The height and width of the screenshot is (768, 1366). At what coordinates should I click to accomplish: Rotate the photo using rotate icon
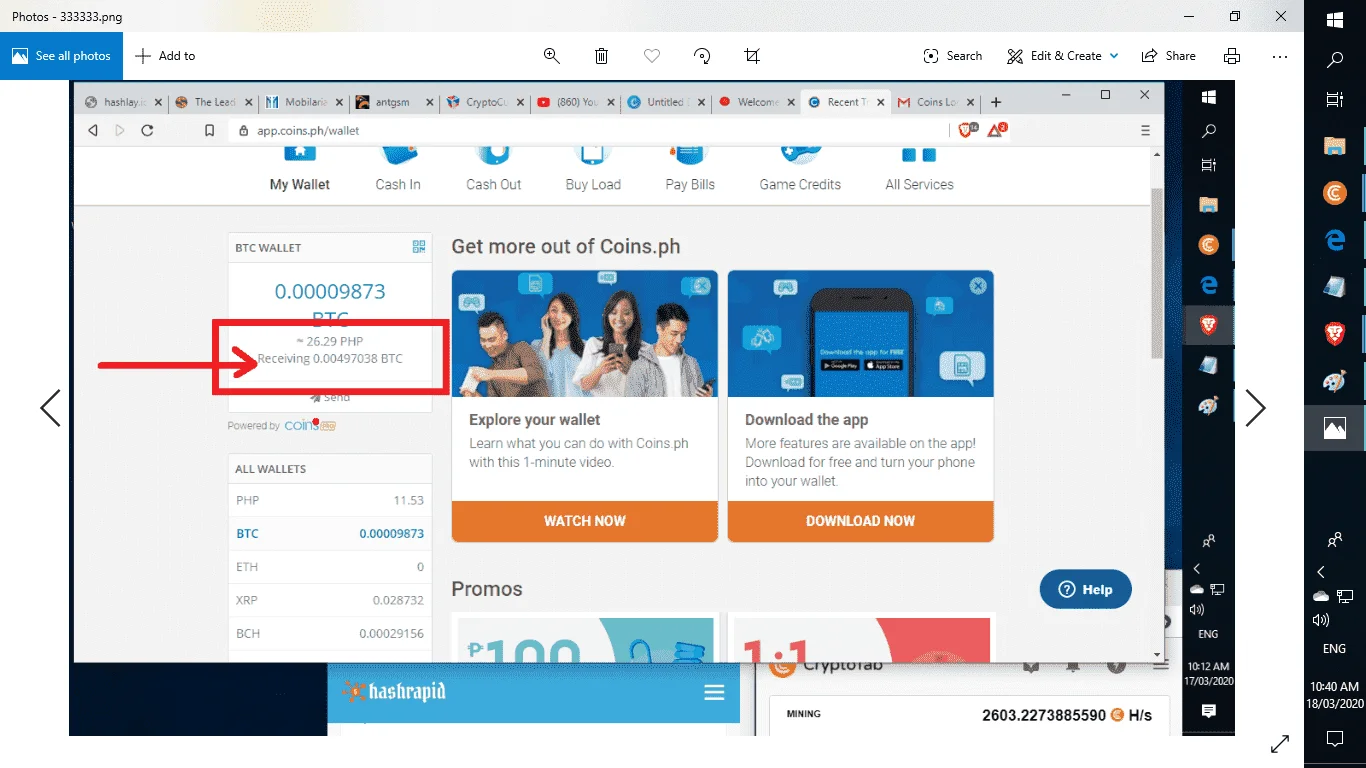(702, 56)
